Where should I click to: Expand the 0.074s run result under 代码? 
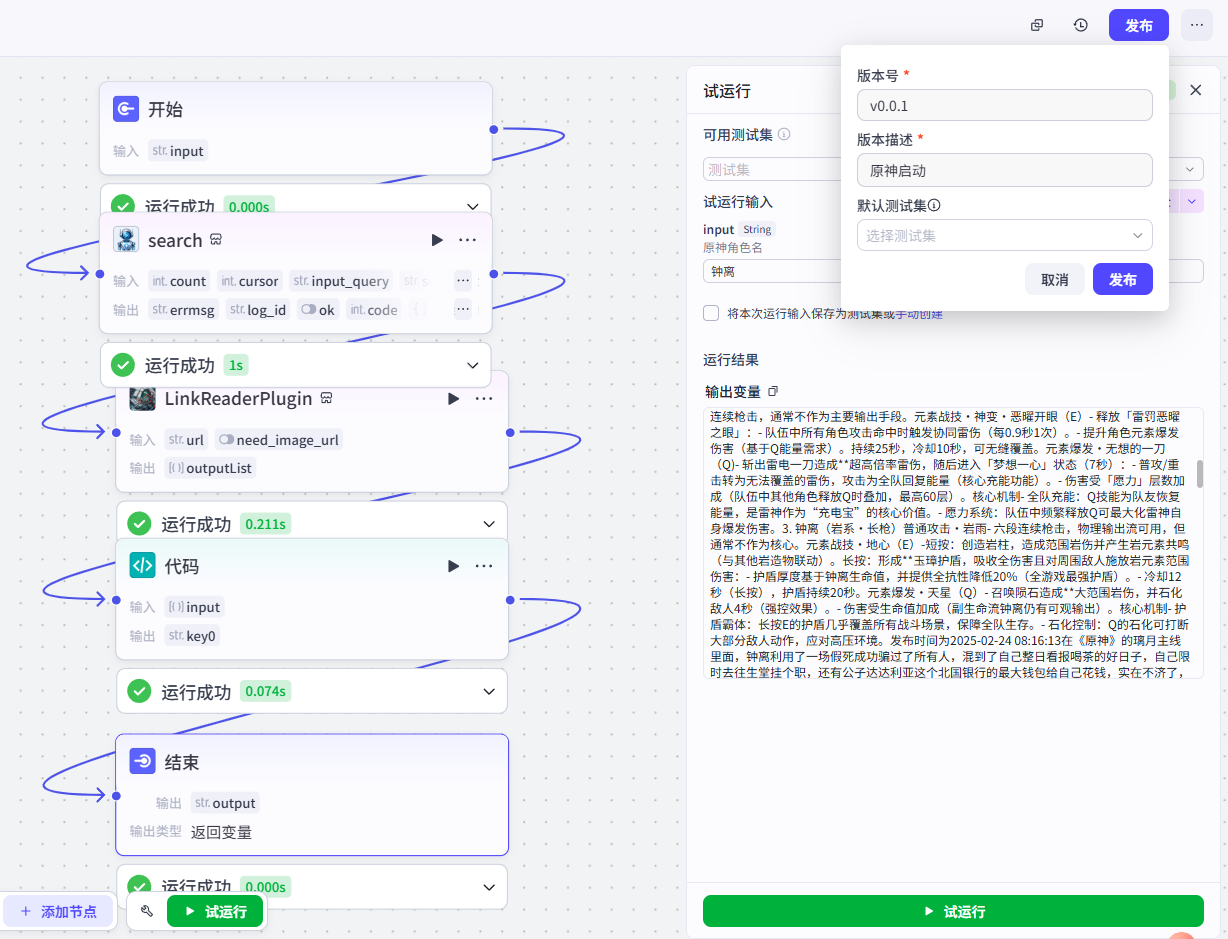[489, 691]
